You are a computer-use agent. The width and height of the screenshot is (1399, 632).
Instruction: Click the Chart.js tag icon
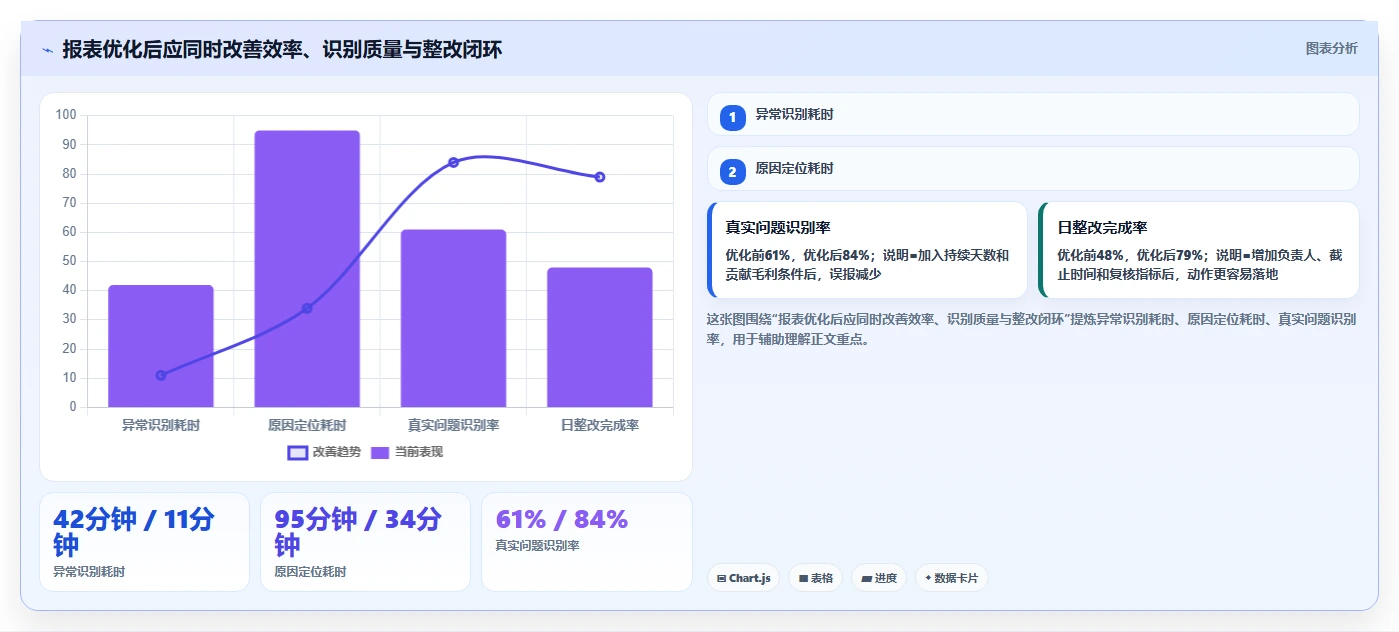[721, 578]
